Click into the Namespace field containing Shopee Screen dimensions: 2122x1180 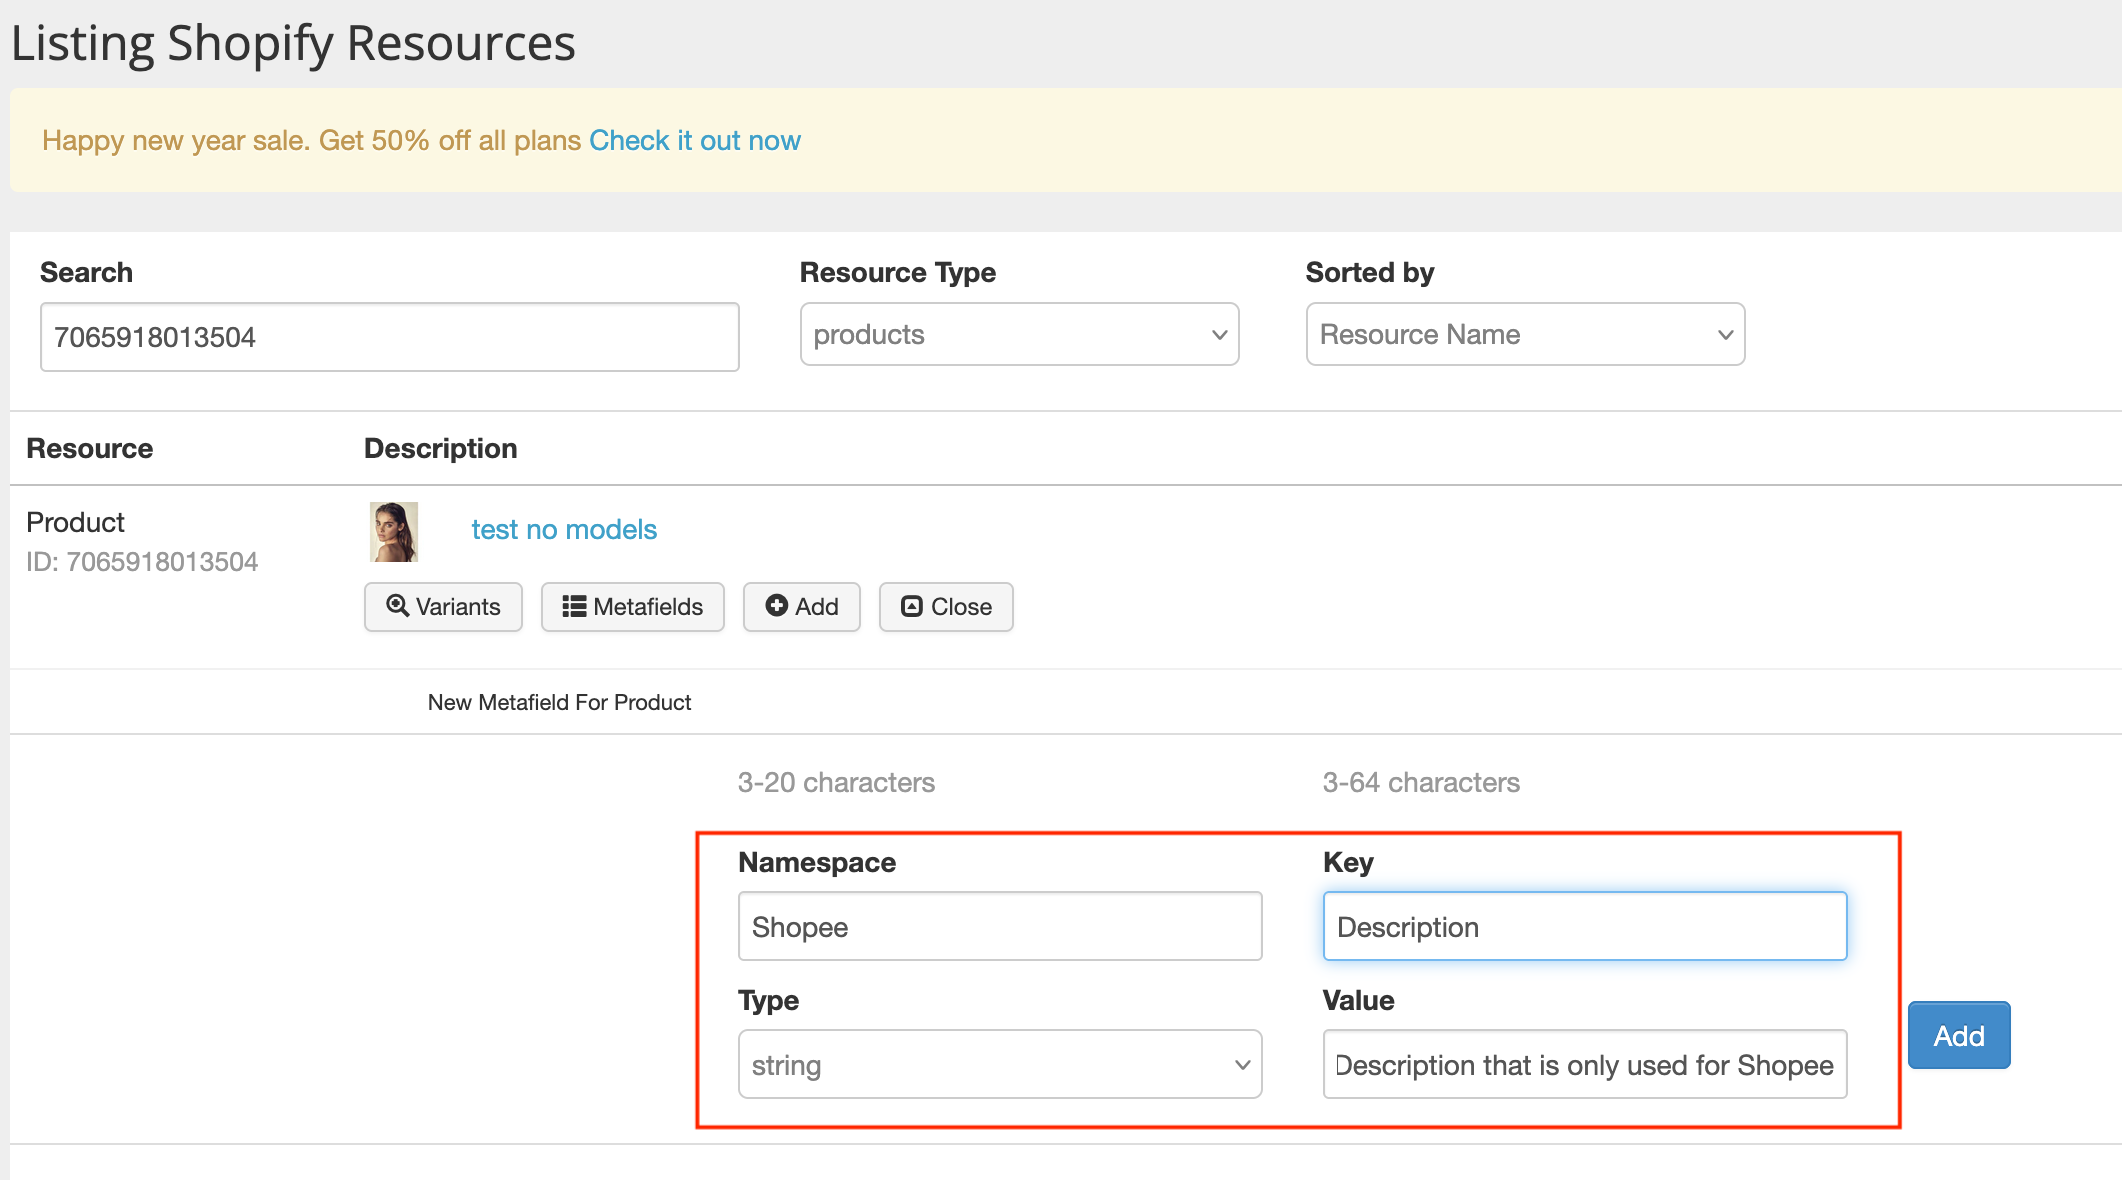coord(999,927)
